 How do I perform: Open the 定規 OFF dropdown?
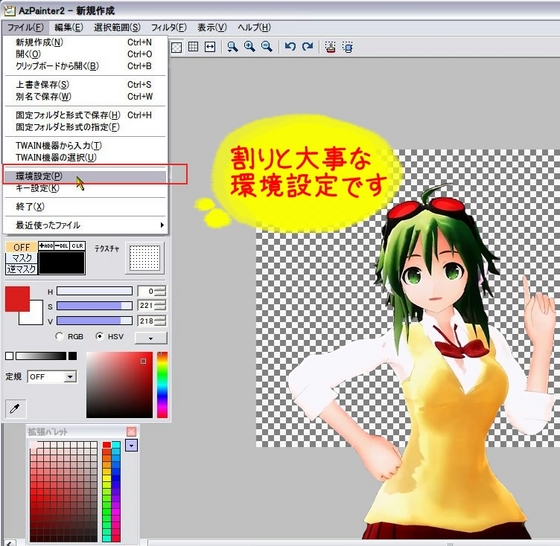pos(52,377)
